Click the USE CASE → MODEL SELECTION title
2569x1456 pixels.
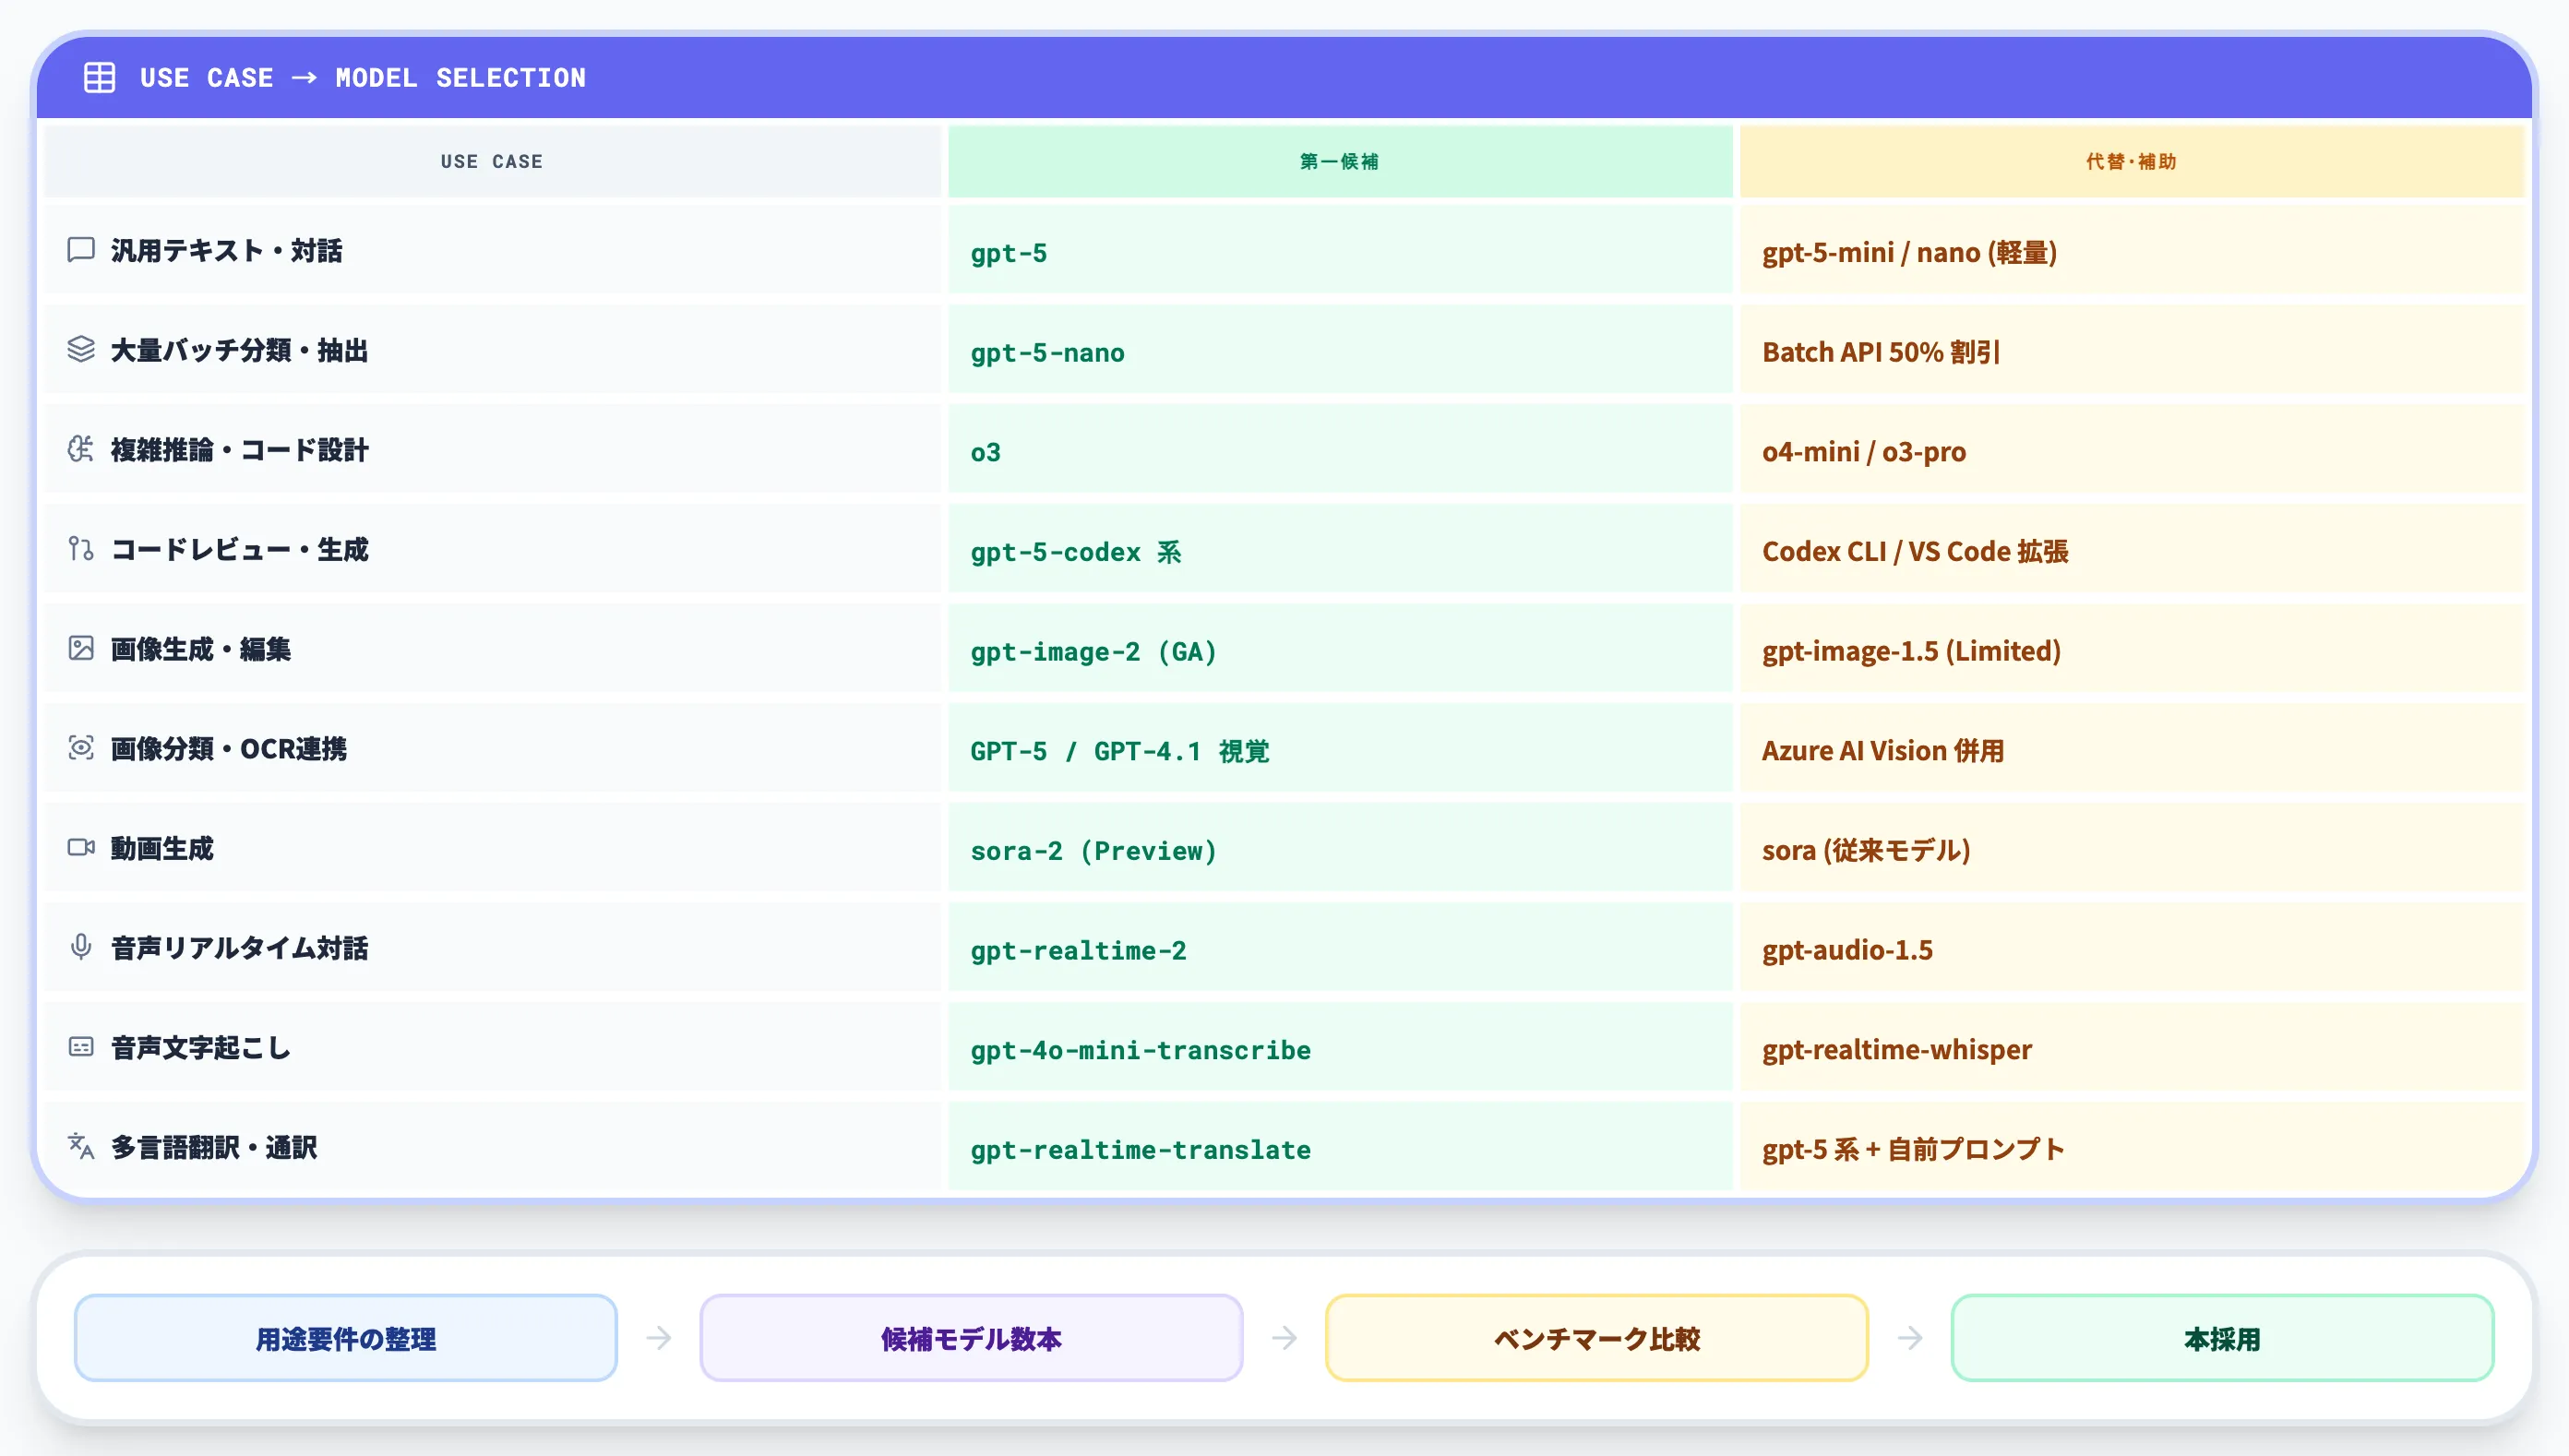tap(363, 77)
